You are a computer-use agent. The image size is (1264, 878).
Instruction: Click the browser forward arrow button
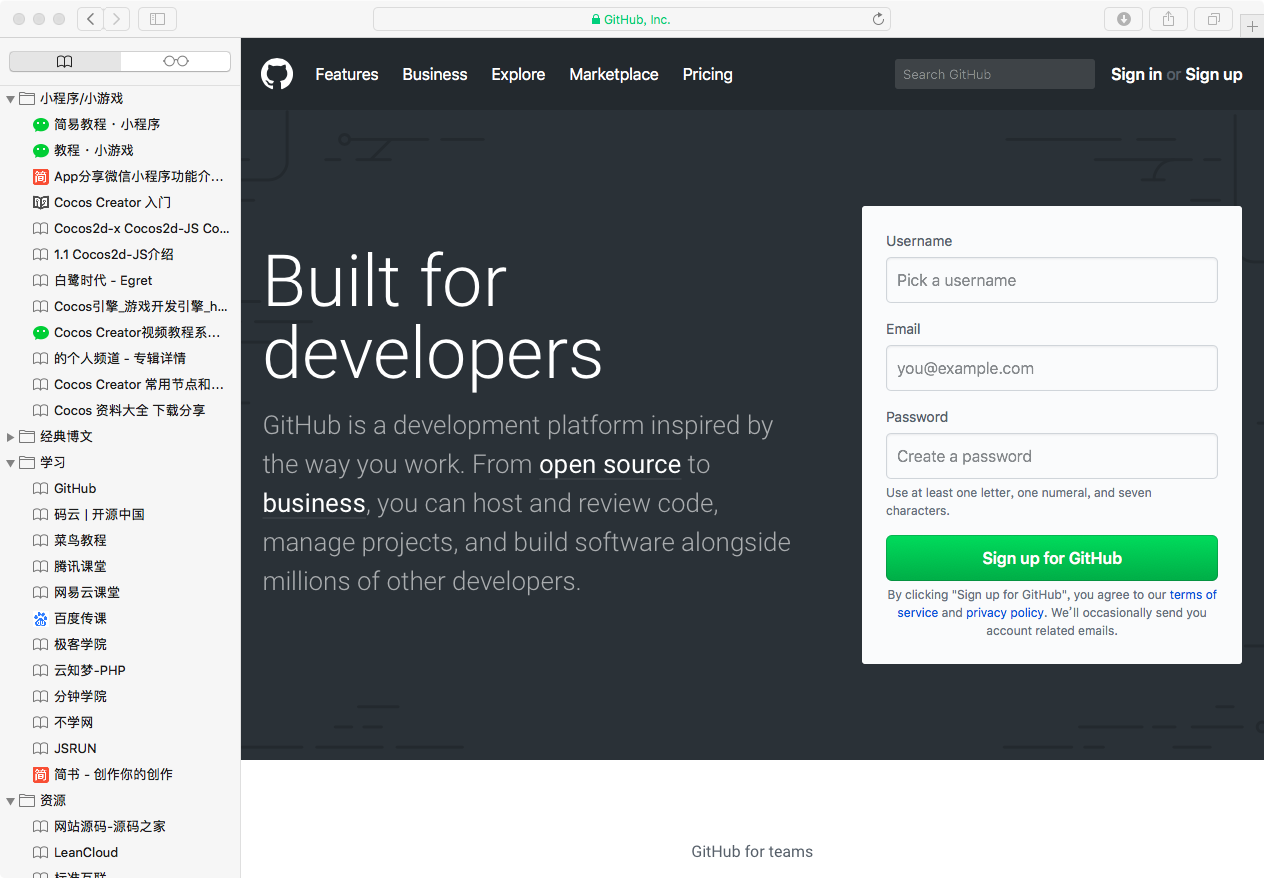(x=117, y=19)
